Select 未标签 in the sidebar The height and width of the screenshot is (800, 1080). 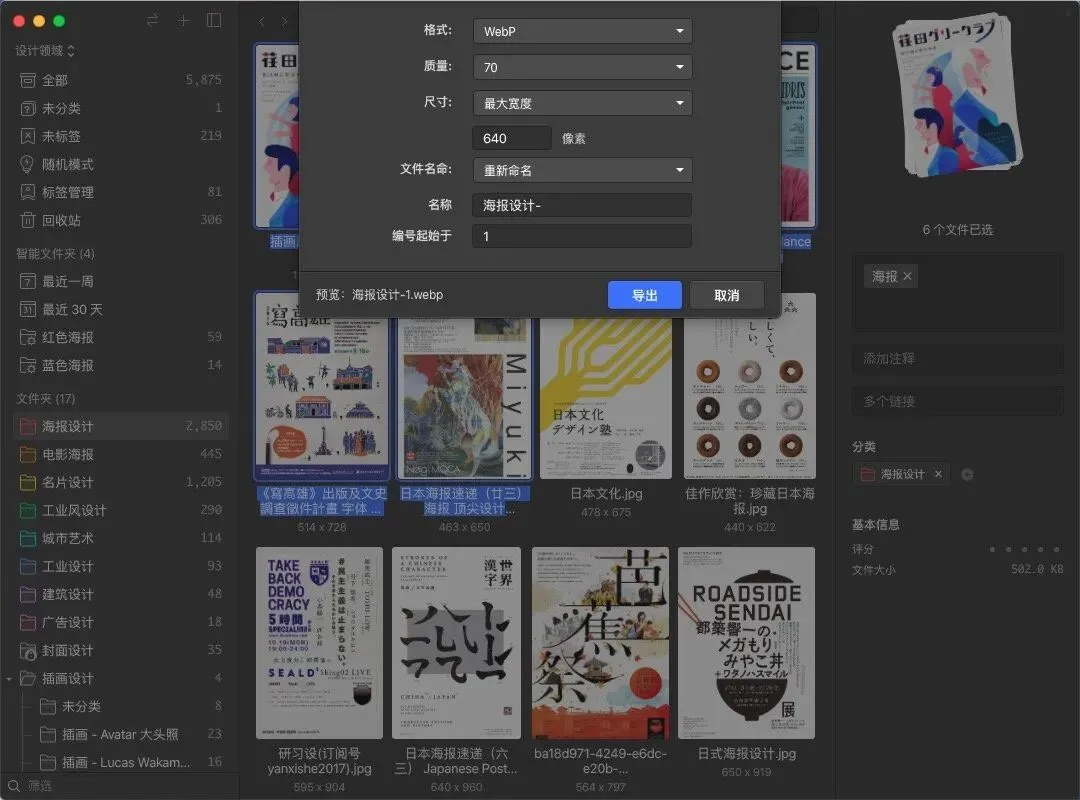(121, 136)
